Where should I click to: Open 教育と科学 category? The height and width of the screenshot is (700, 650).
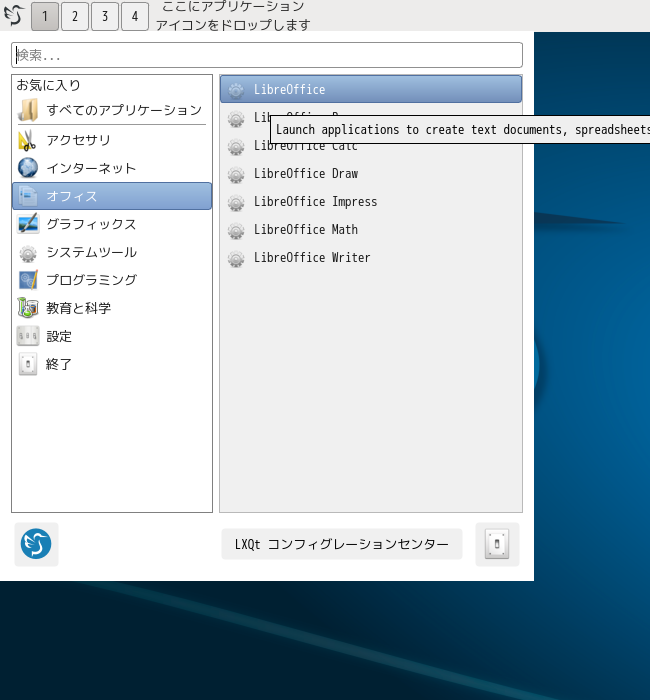[x=112, y=308]
